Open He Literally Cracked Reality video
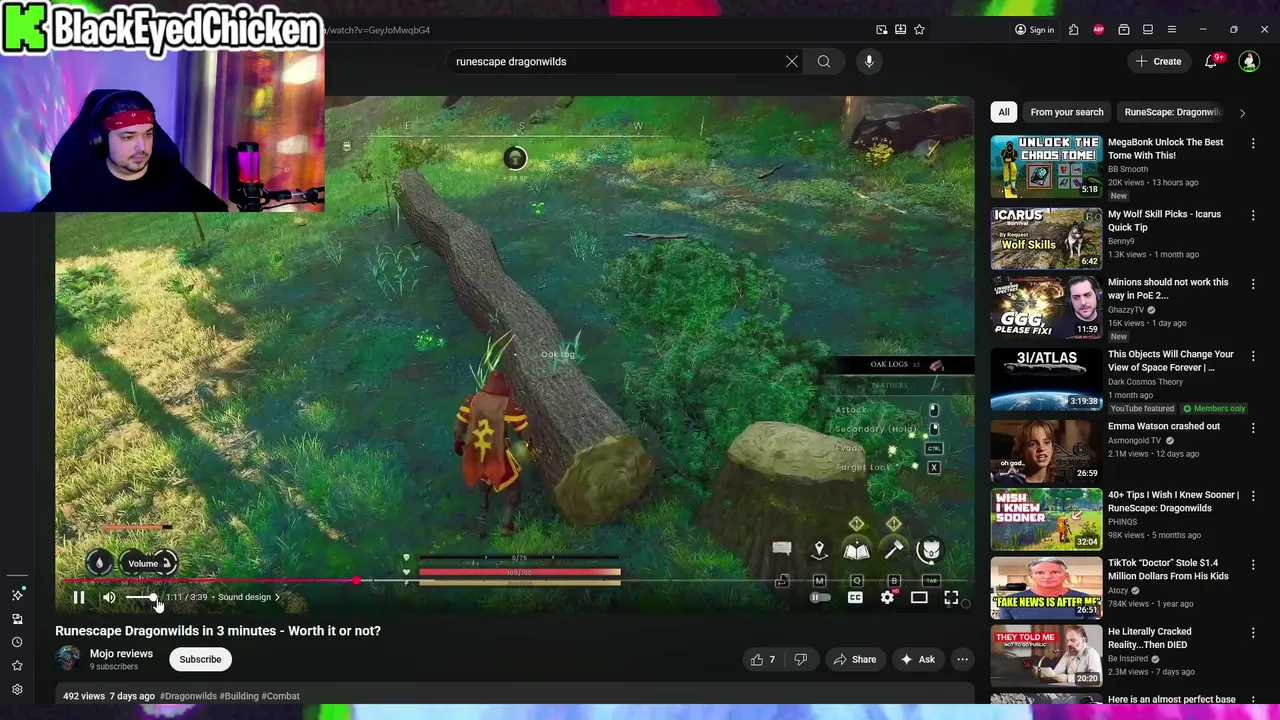Viewport: 1280px width, 720px height. (x=1150, y=638)
